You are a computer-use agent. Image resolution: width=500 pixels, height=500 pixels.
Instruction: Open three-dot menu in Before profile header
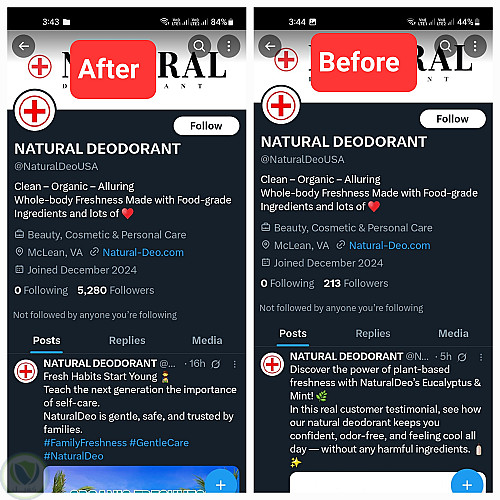tap(475, 45)
